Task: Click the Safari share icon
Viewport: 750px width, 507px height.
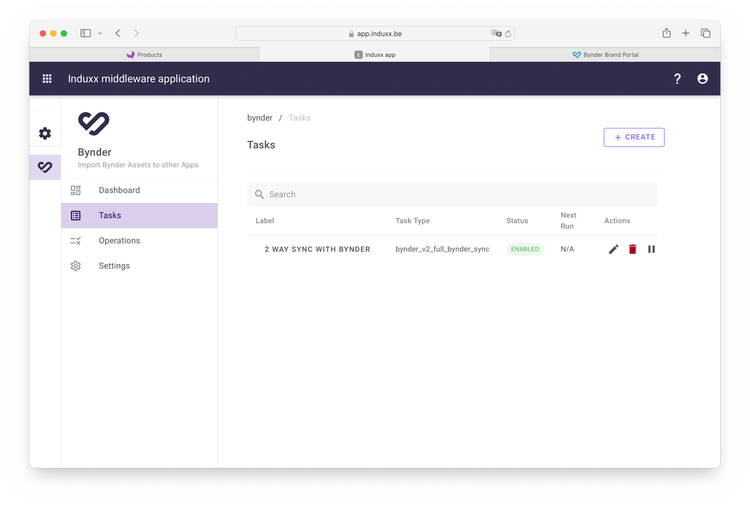Action: 666,33
